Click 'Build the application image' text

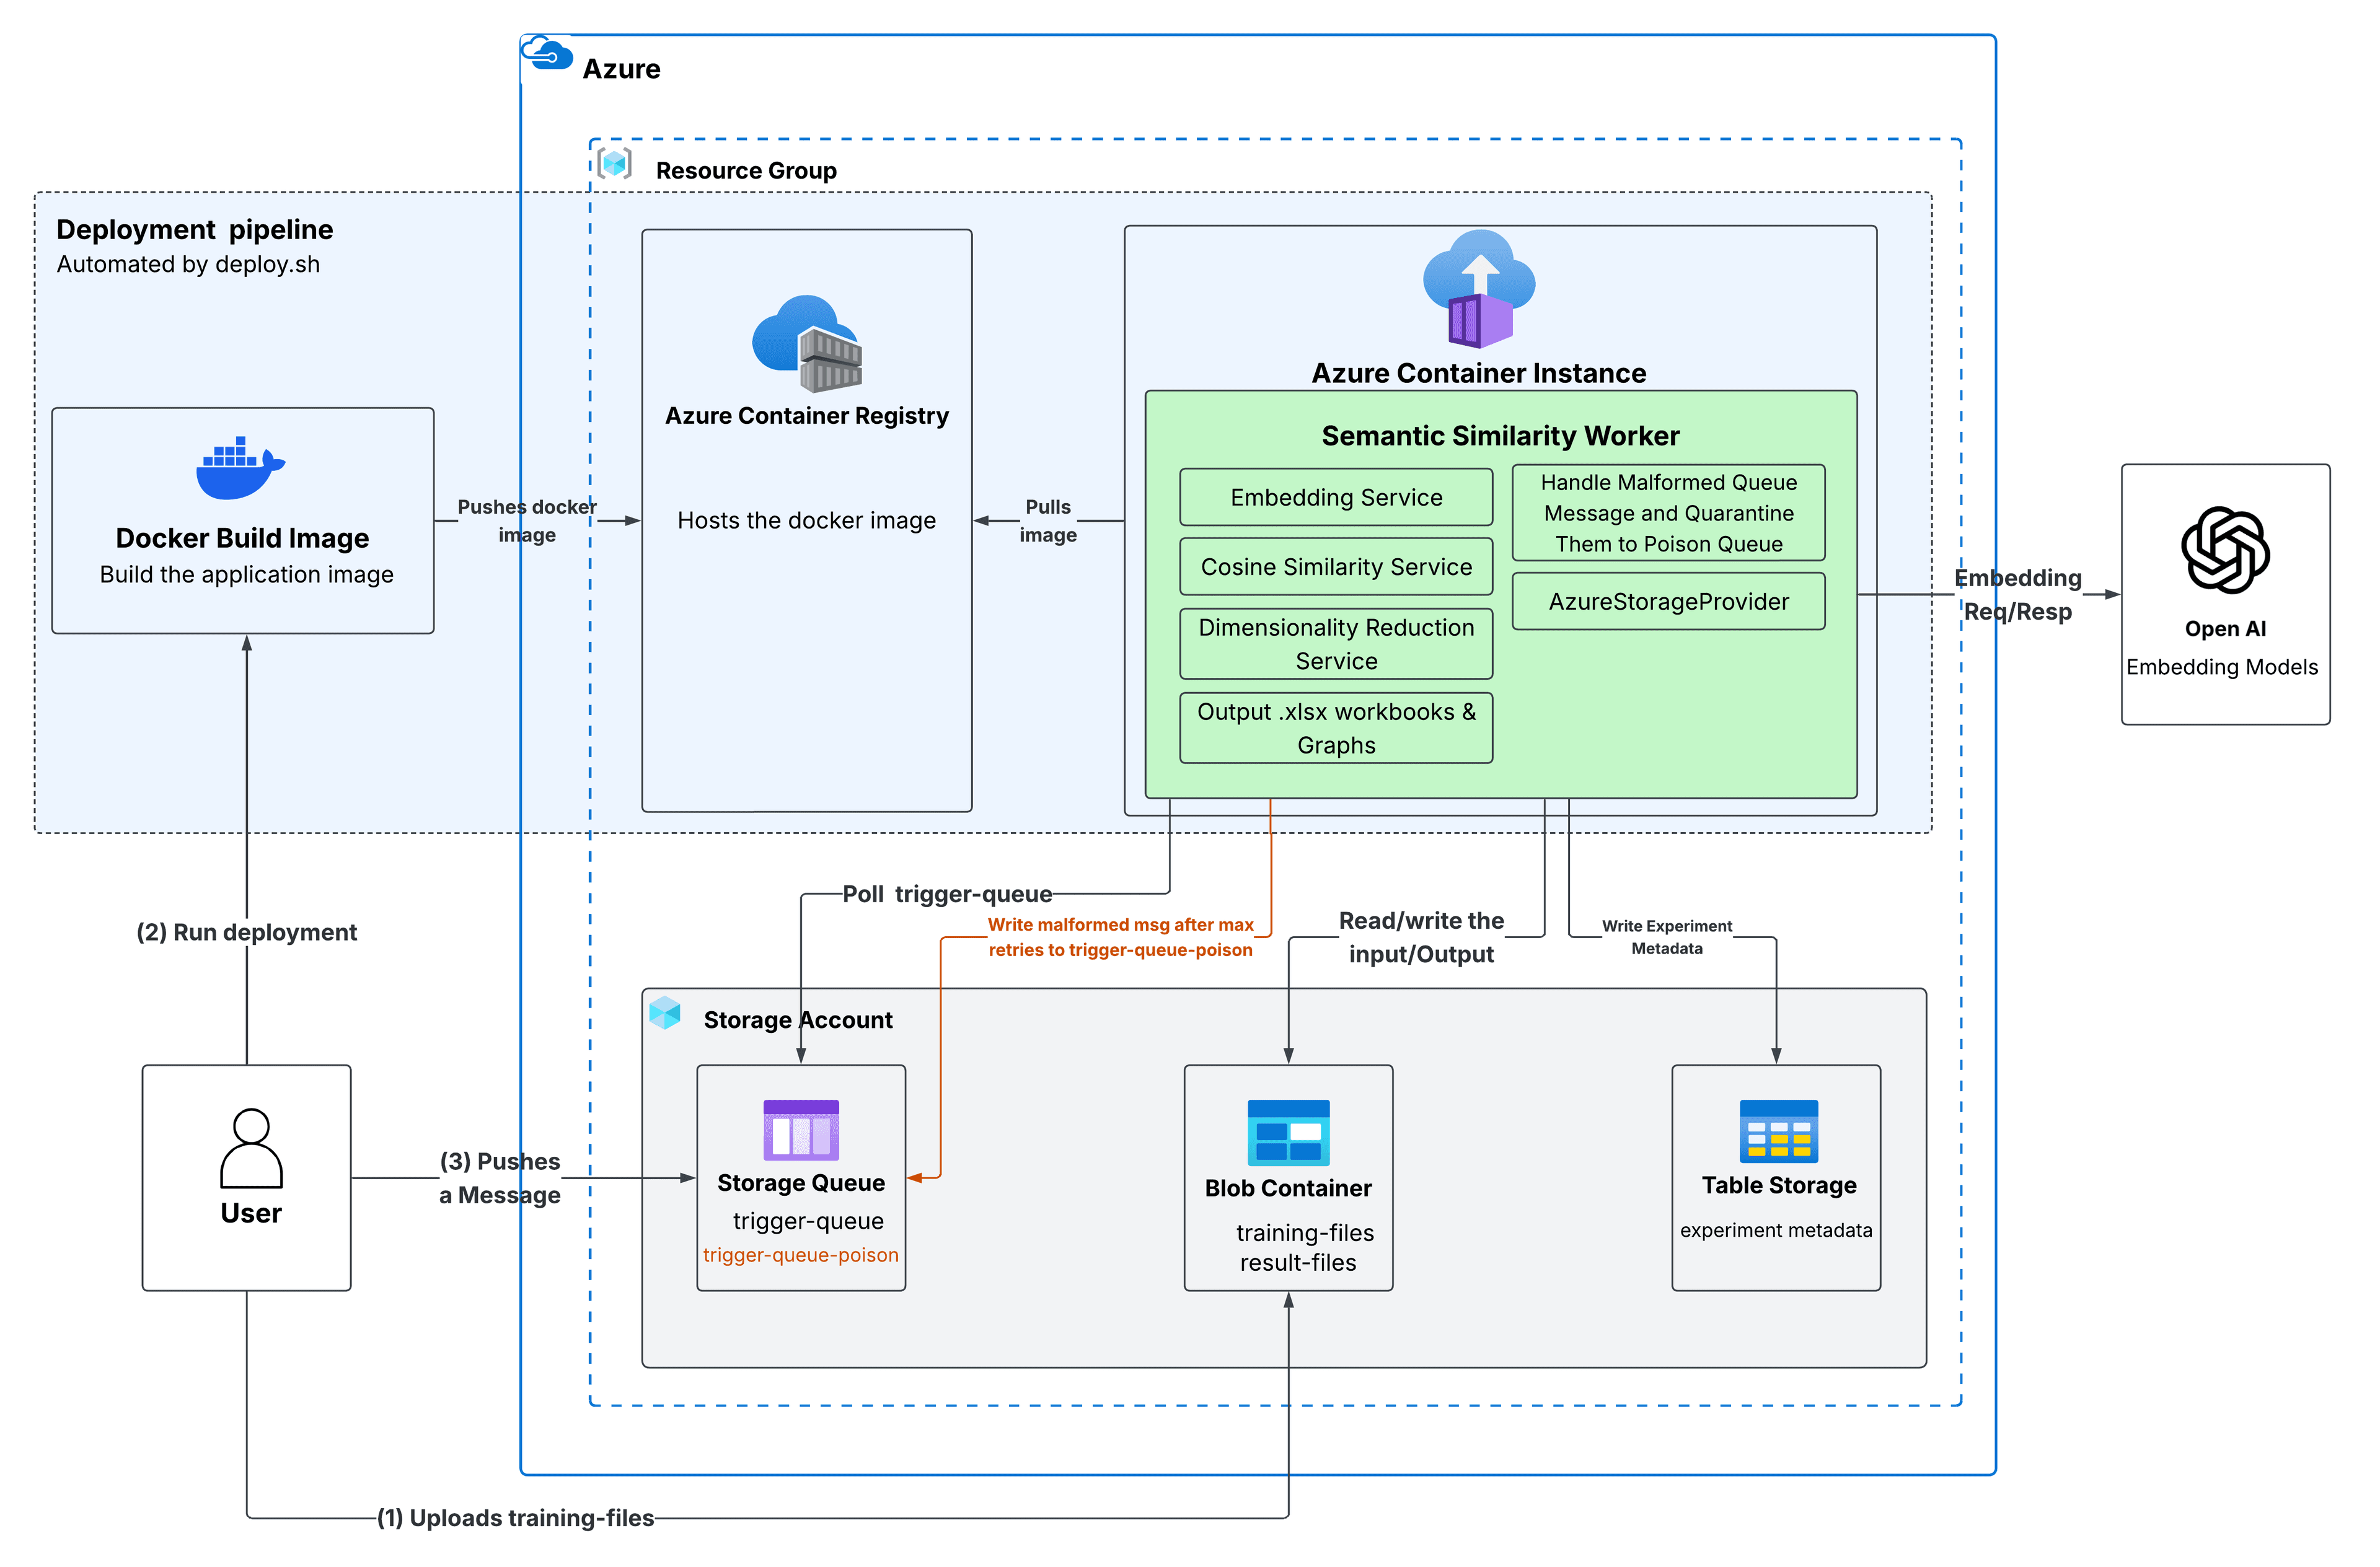(x=246, y=574)
